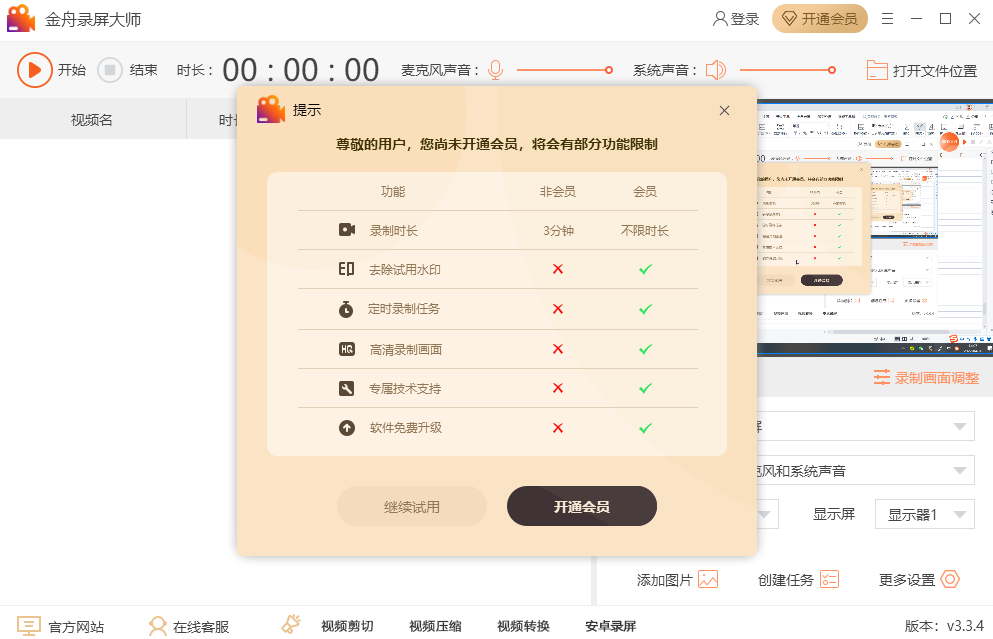
Task: Click the app logo in title bar
Action: coord(21,18)
